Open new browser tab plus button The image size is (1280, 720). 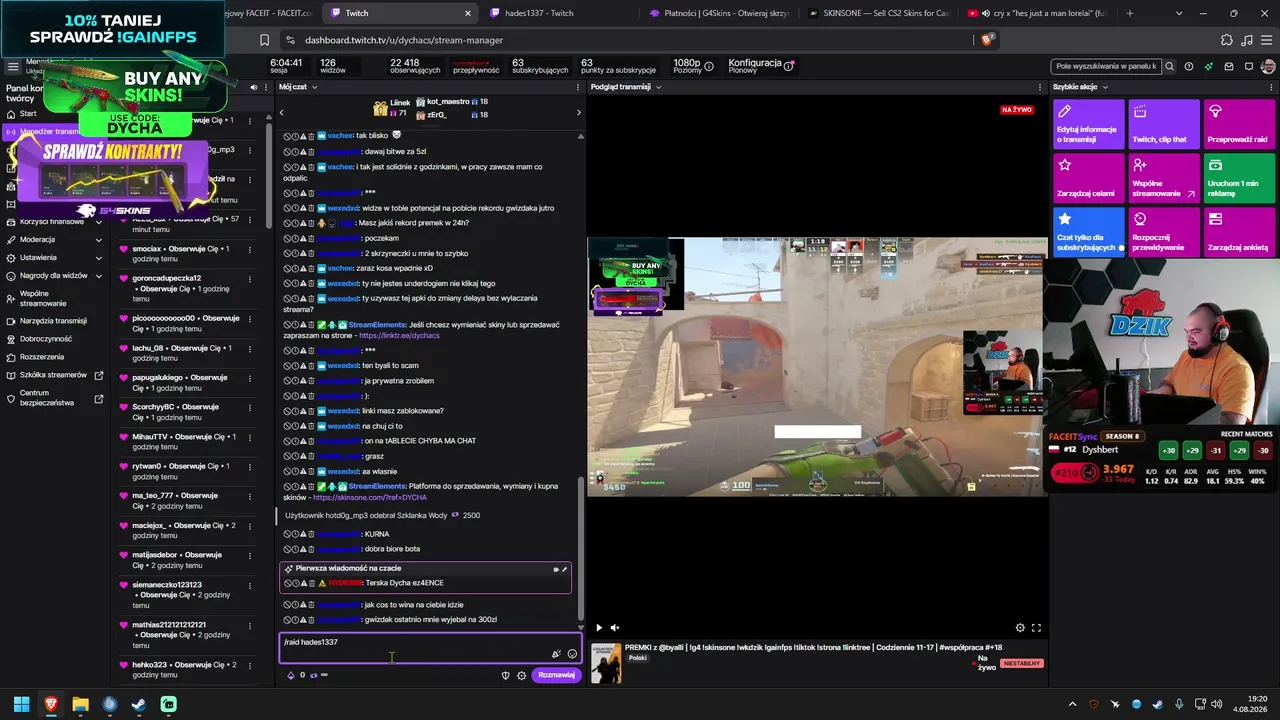click(1130, 13)
